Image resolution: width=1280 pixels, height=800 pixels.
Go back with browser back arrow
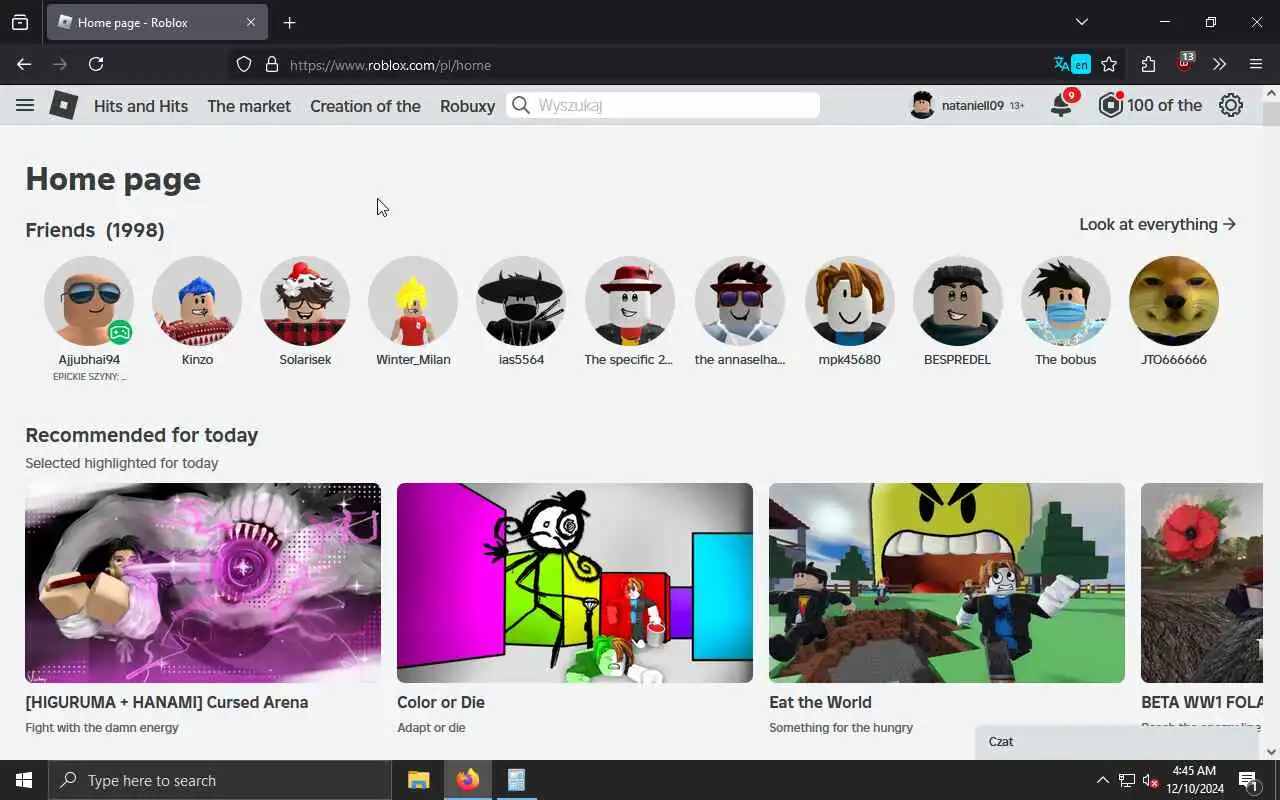pos(24,64)
